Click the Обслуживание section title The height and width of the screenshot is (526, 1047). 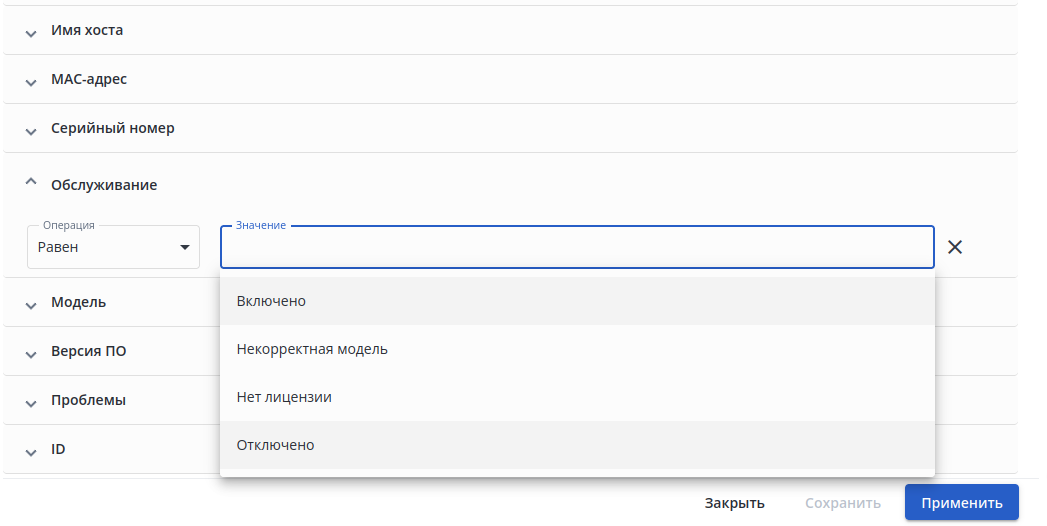click(104, 185)
